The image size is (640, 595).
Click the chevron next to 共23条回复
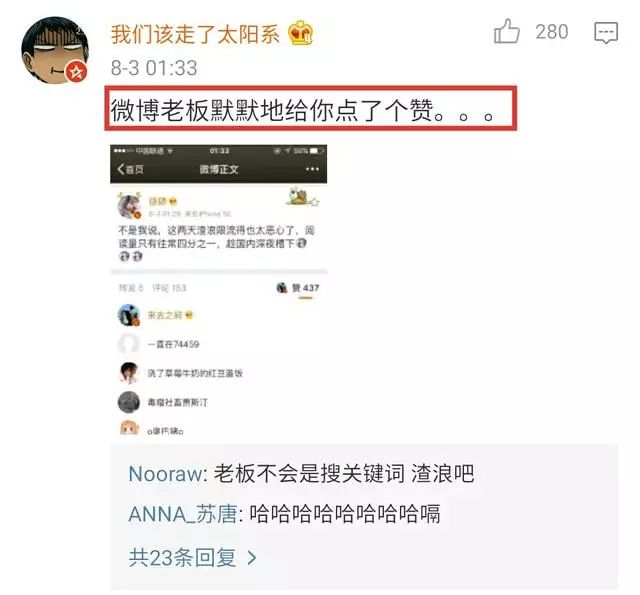click(x=252, y=557)
